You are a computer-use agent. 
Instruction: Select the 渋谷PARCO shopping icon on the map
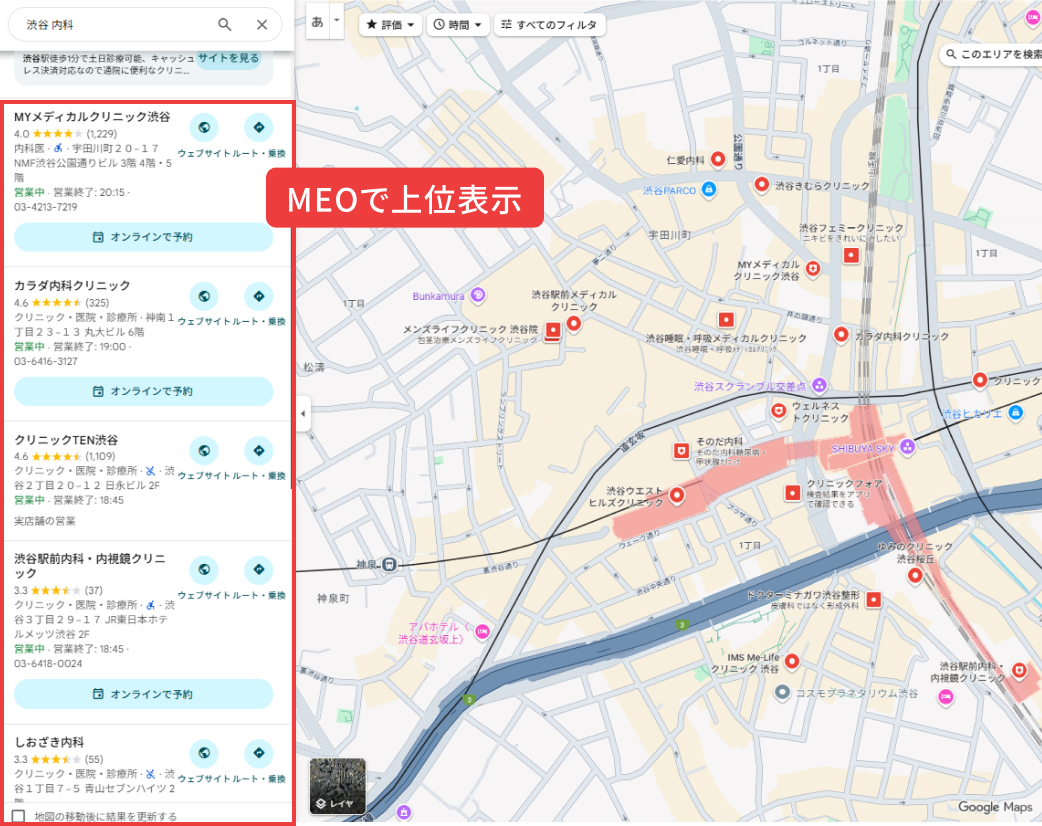tap(710, 190)
